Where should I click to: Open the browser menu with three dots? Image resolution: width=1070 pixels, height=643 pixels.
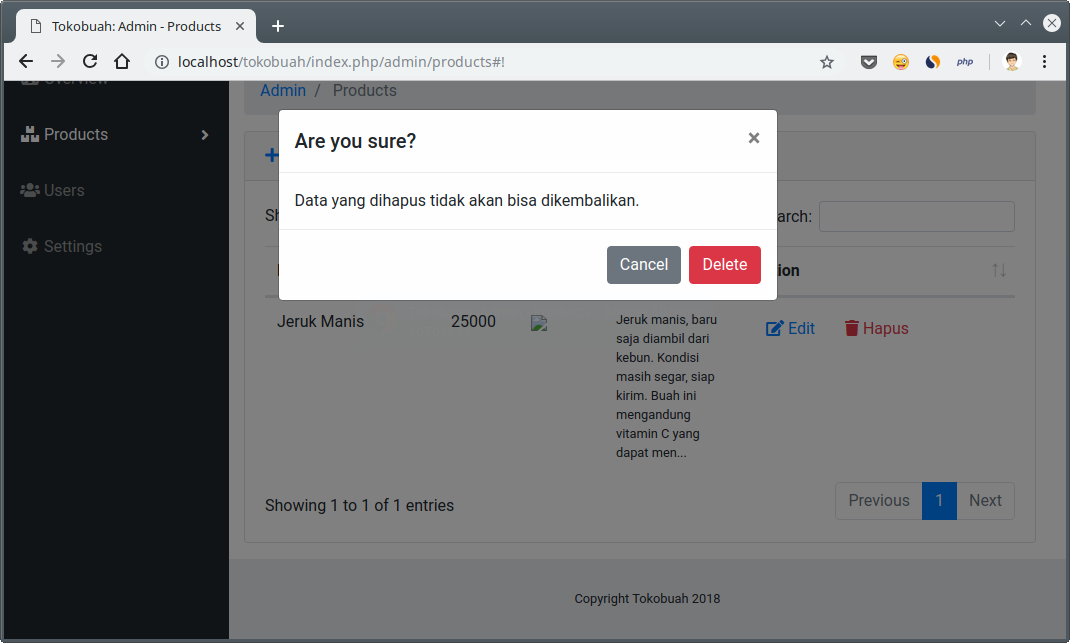click(x=1043, y=61)
